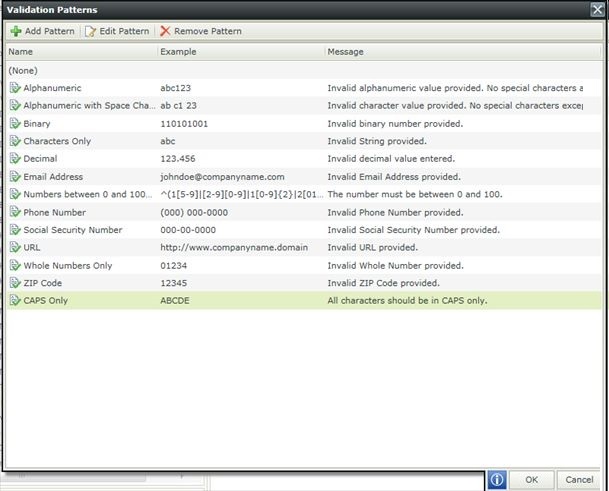The height and width of the screenshot is (491, 609).
Task: Click example http://www.companyname.domain
Action: 234,247
